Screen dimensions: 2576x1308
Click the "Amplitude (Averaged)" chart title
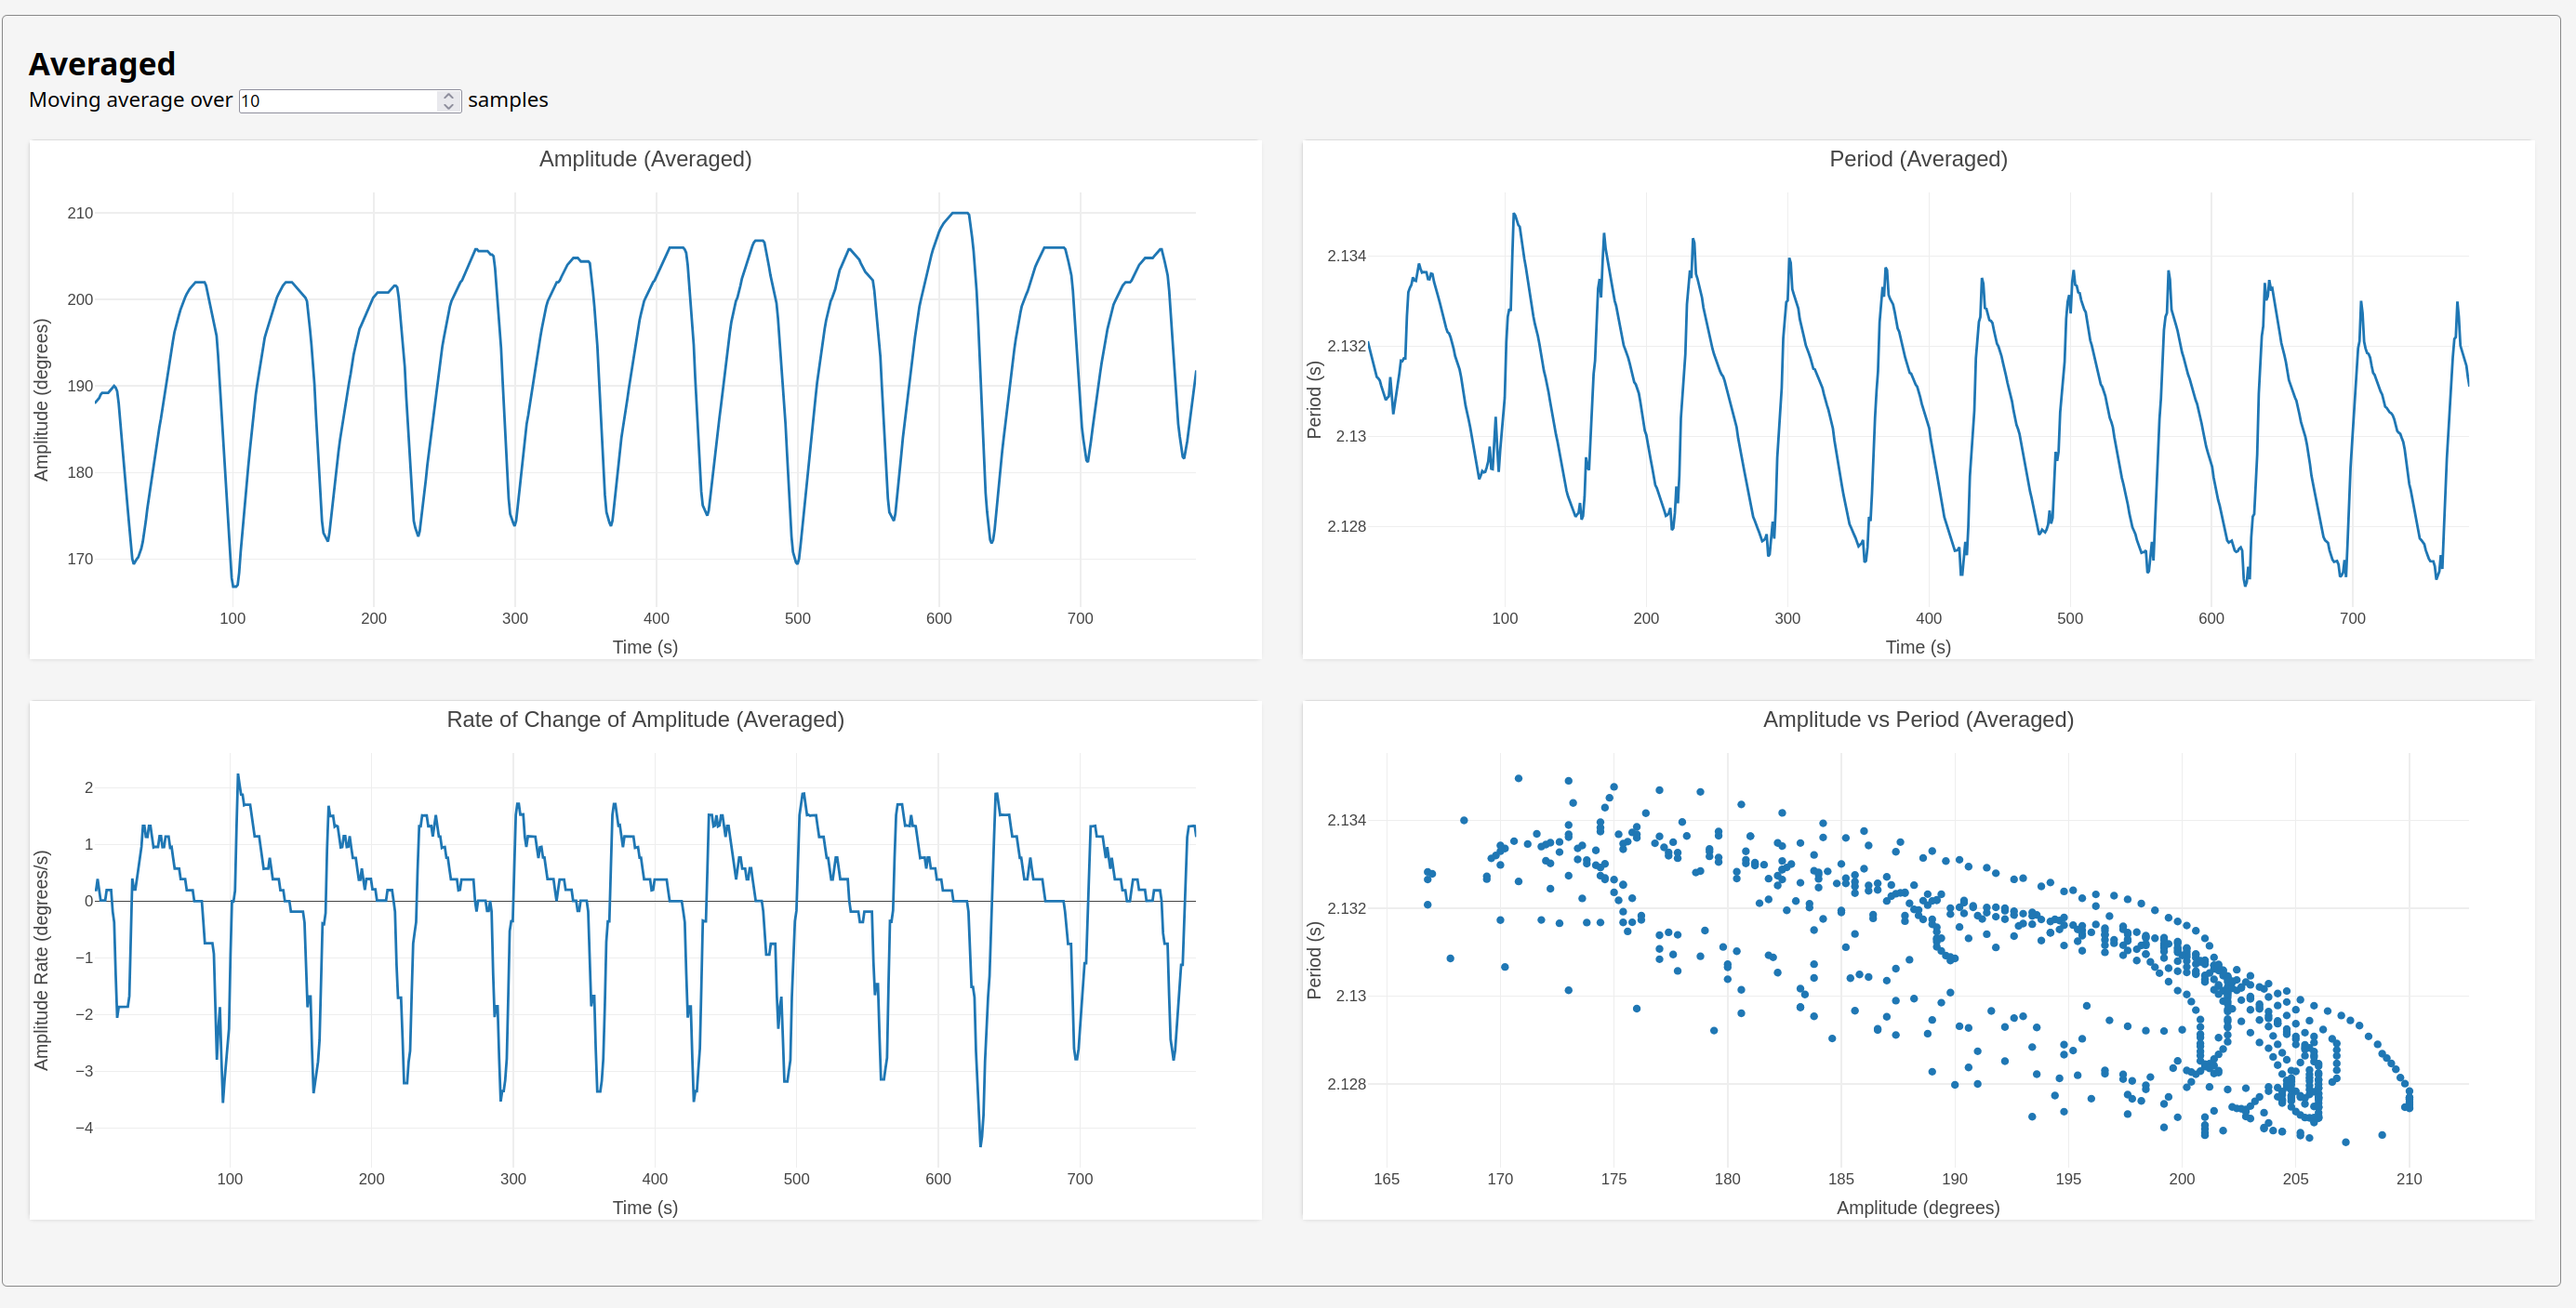645,159
